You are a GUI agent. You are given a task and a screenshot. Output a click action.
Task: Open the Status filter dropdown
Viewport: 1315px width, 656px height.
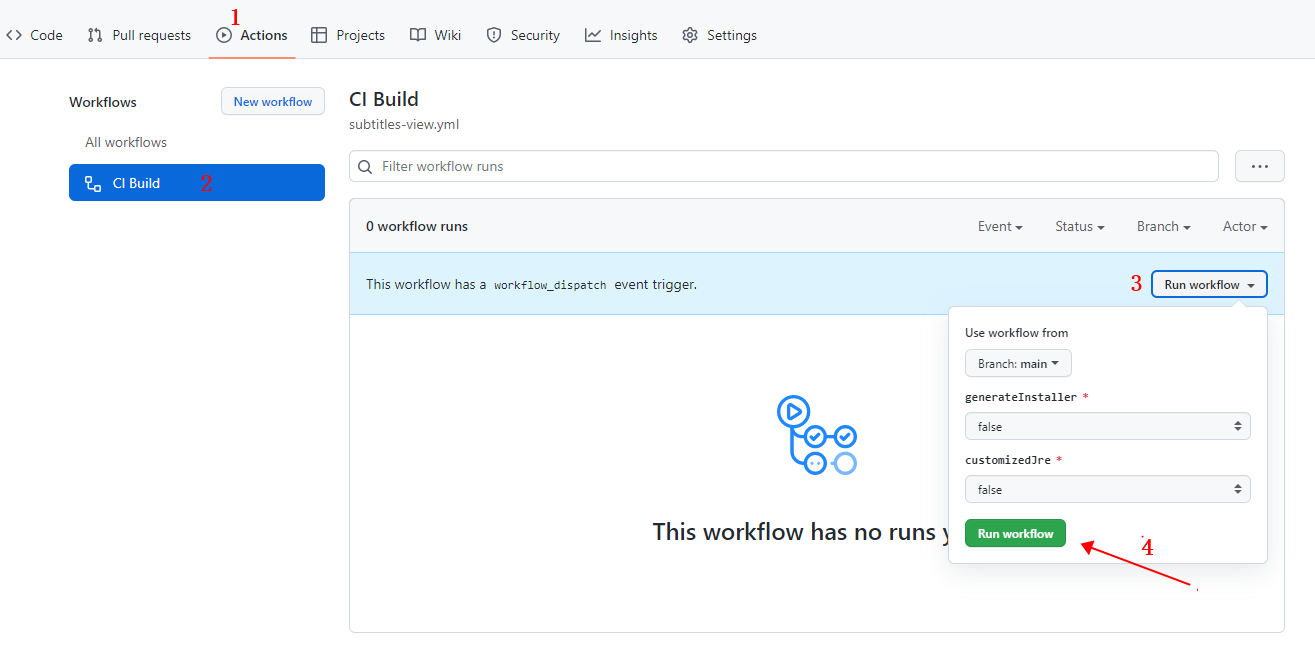1080,226
